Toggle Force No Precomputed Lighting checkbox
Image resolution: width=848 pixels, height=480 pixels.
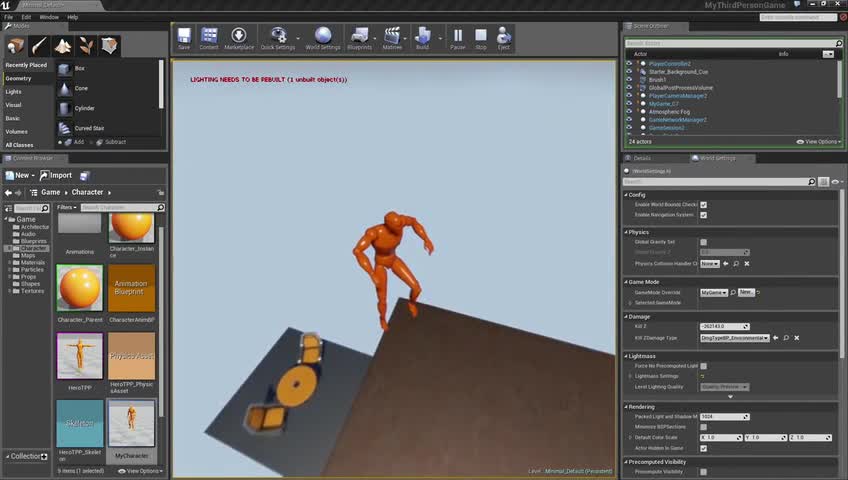tap(704, 366)
